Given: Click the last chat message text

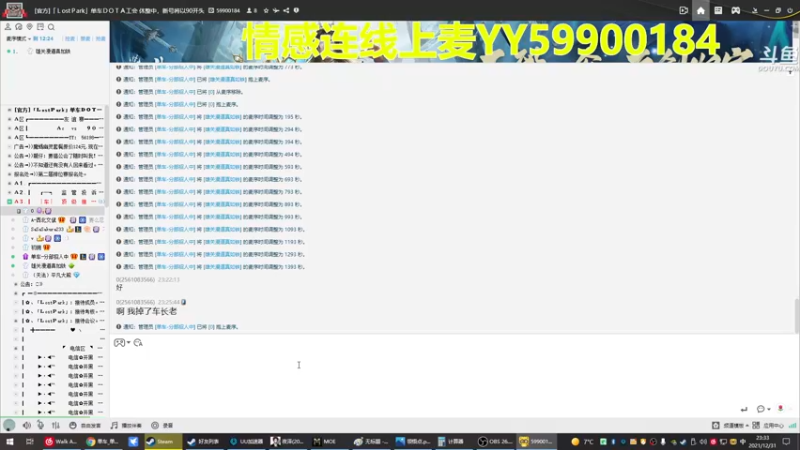Looking at the screenshot, I should tap(146, 311).
